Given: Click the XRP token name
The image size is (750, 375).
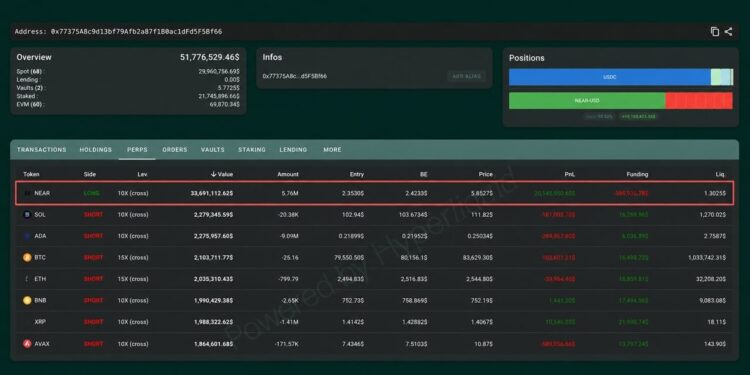Looking at the screenshot, I should coord(40,322).
